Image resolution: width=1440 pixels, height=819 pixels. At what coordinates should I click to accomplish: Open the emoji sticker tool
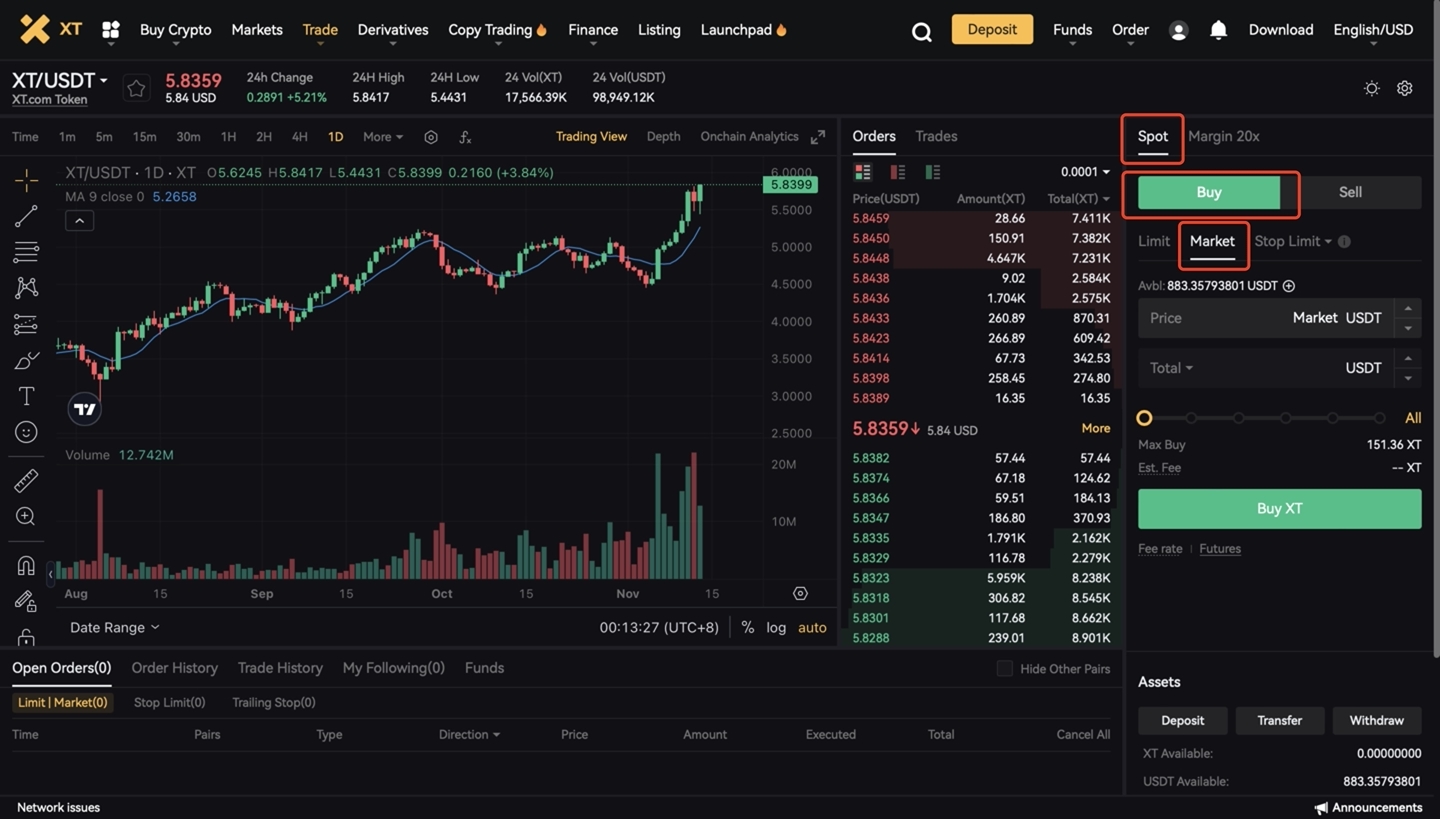[x=26, y=432]
